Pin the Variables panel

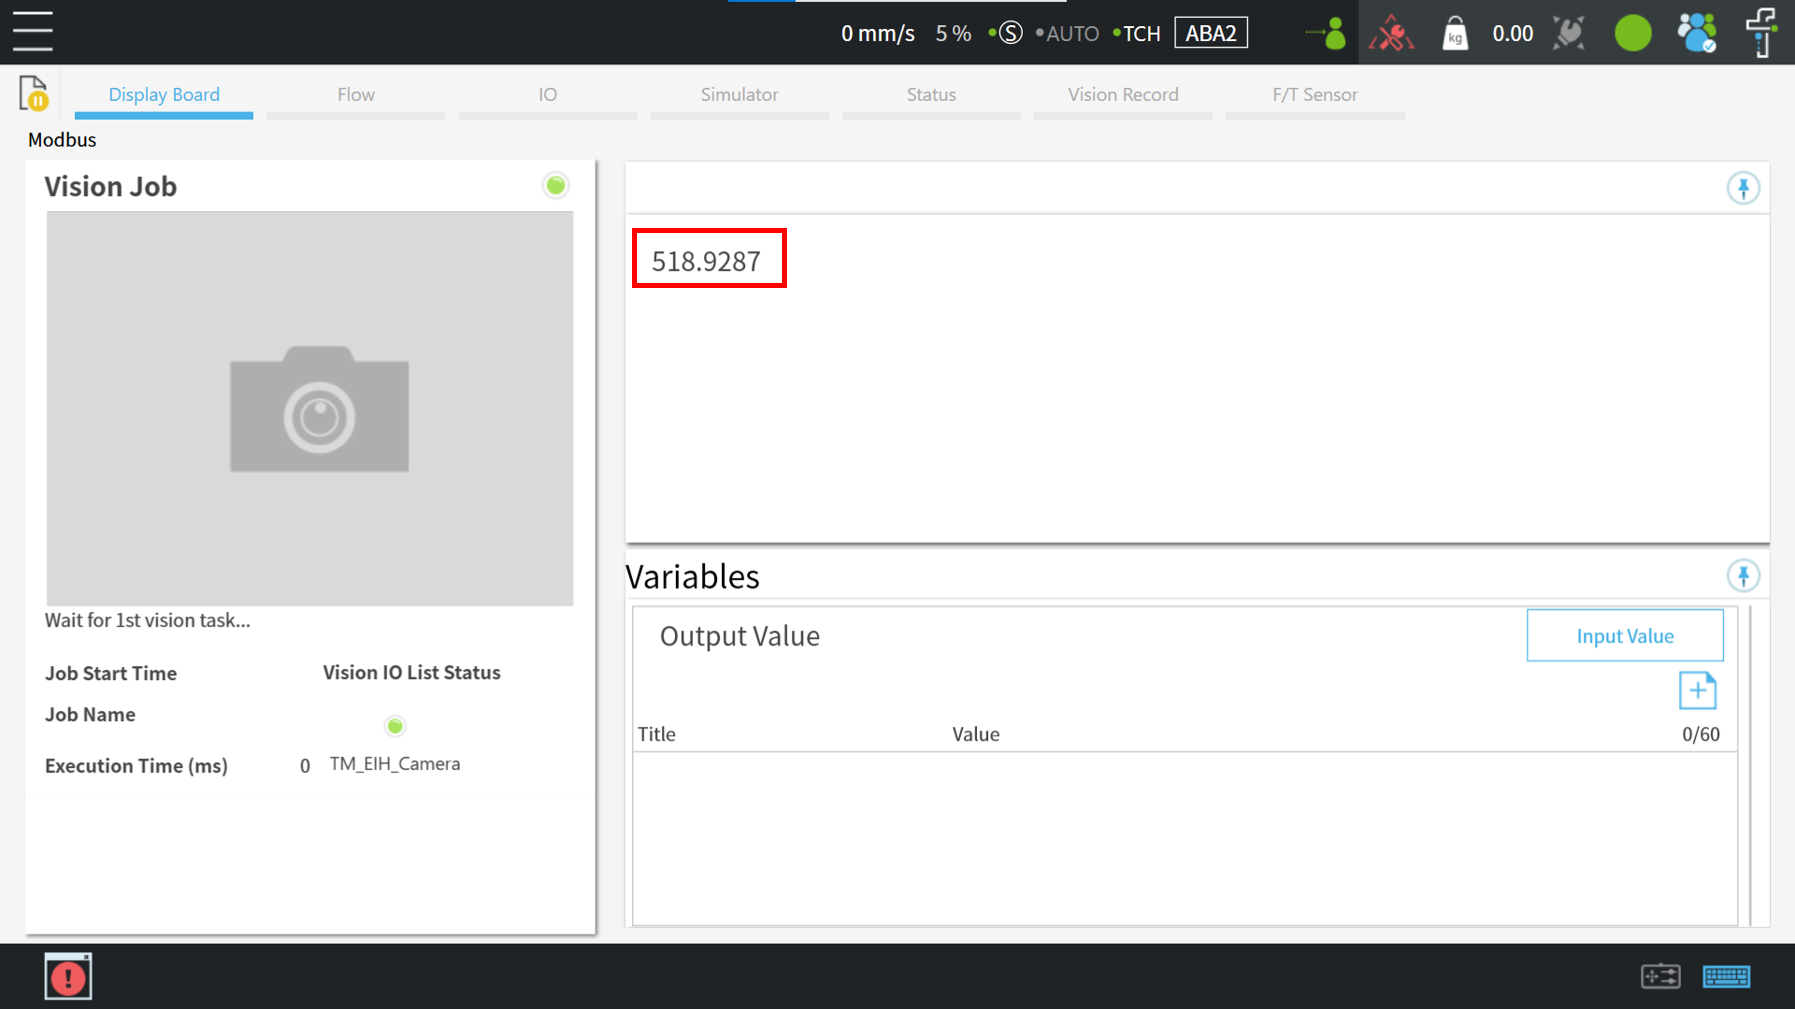[x=1743, y=576]
